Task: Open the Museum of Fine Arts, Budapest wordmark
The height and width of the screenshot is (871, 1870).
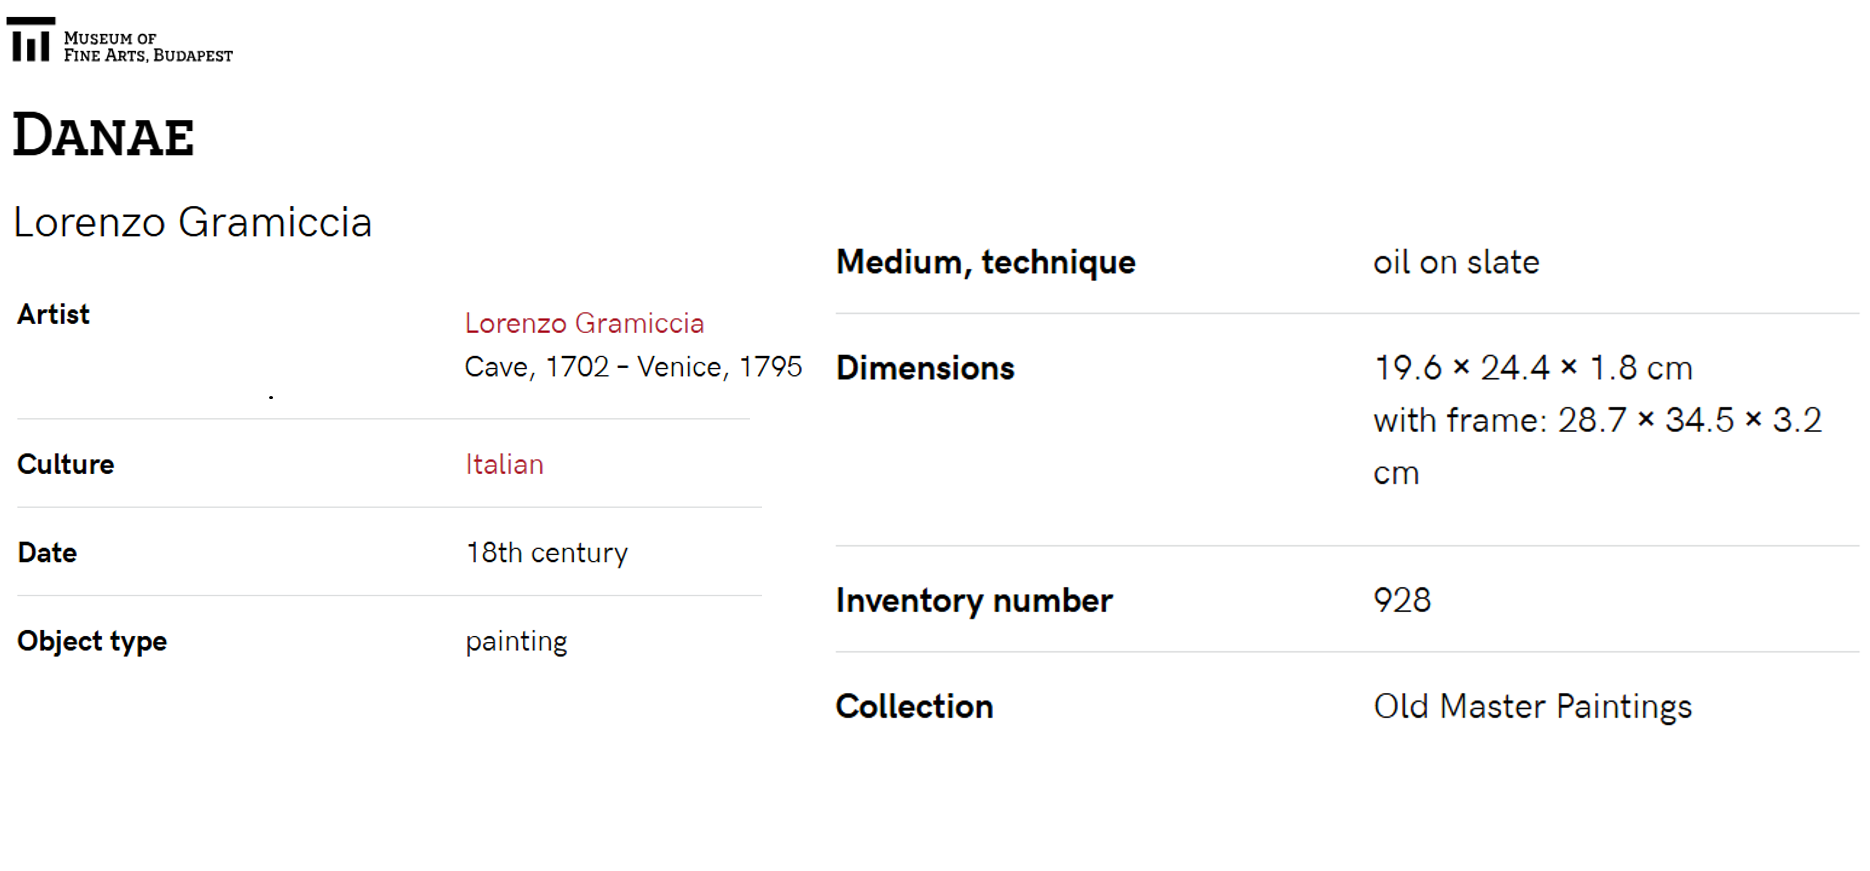Action: pyautogui.click(x=147, y=47)
